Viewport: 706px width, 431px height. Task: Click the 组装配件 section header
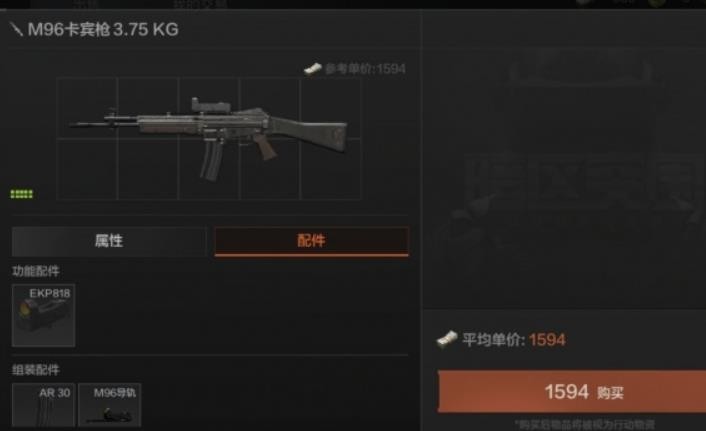pyautogui.click(x=36, y=370)
